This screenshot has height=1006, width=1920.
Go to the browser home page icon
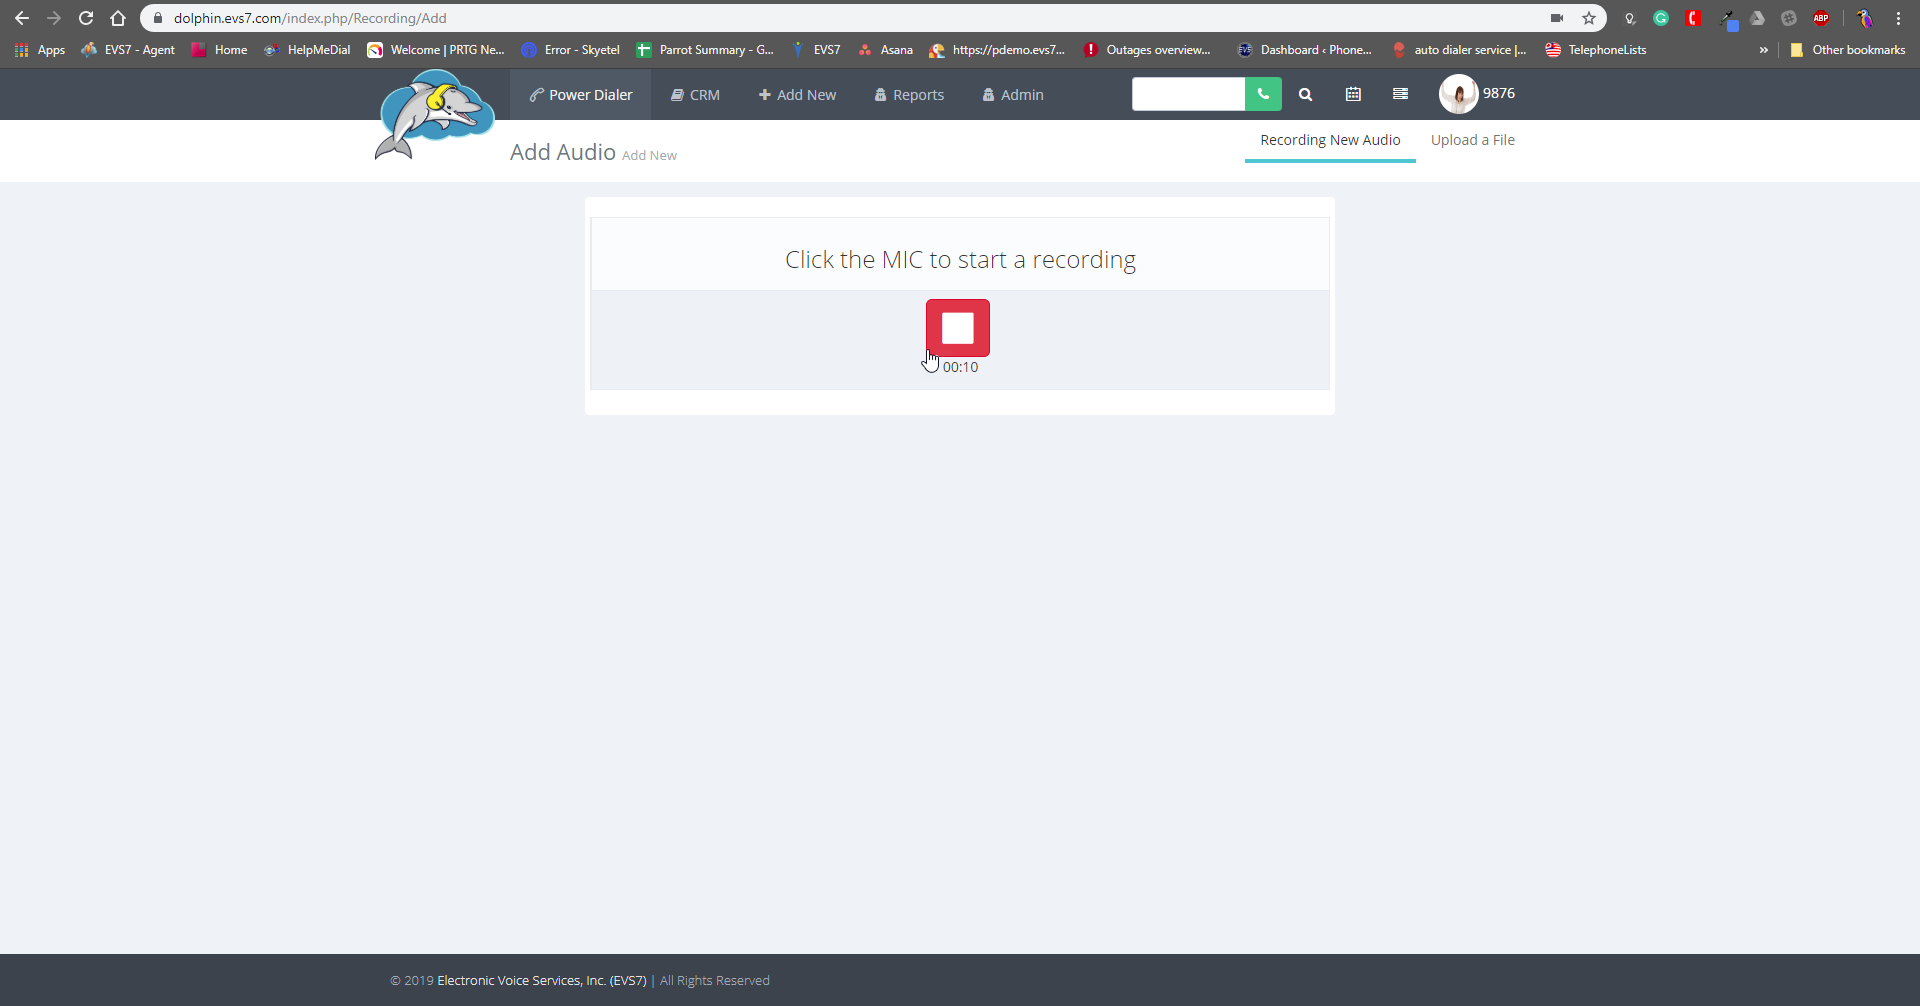118,18
